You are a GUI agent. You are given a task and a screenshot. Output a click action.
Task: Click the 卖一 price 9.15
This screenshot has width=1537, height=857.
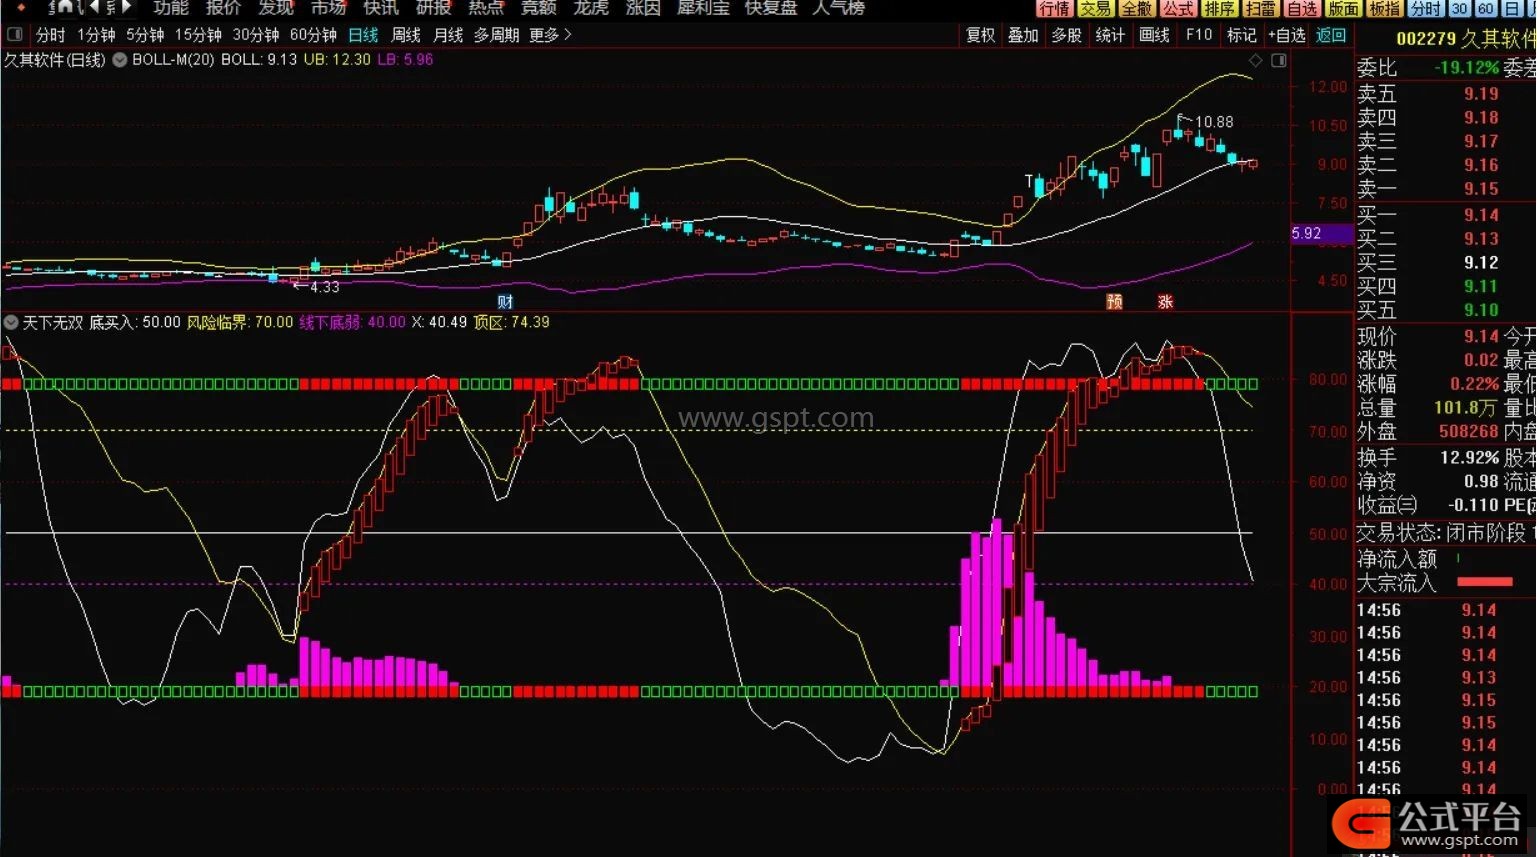tap(1481, 189)
